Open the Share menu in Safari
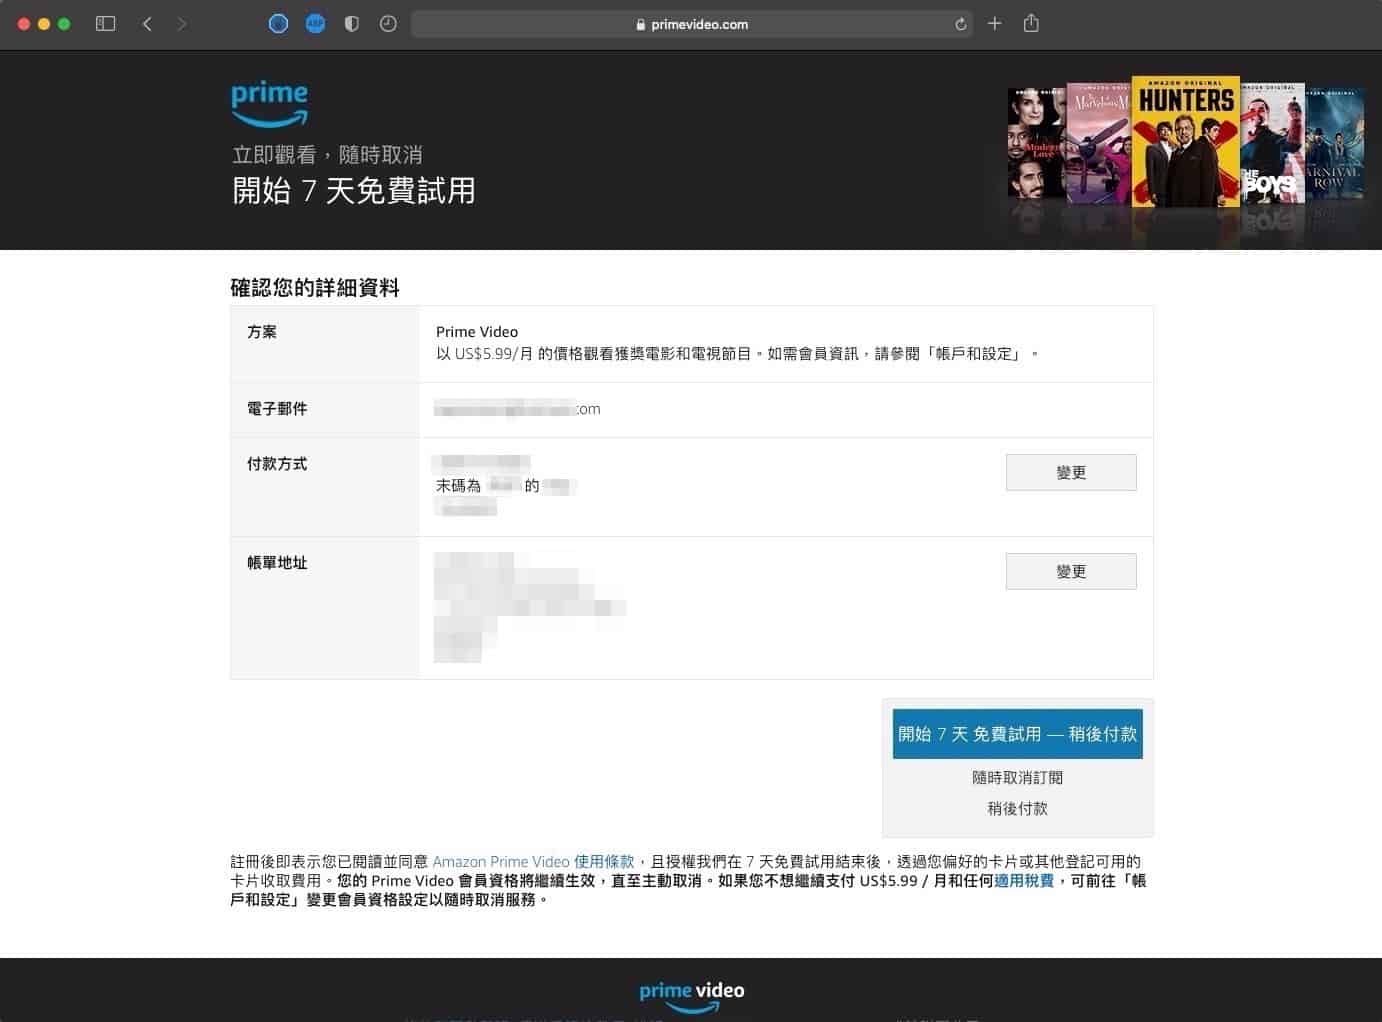The height and width of the screenshot is (1022, 1382). coord(1031,24)
